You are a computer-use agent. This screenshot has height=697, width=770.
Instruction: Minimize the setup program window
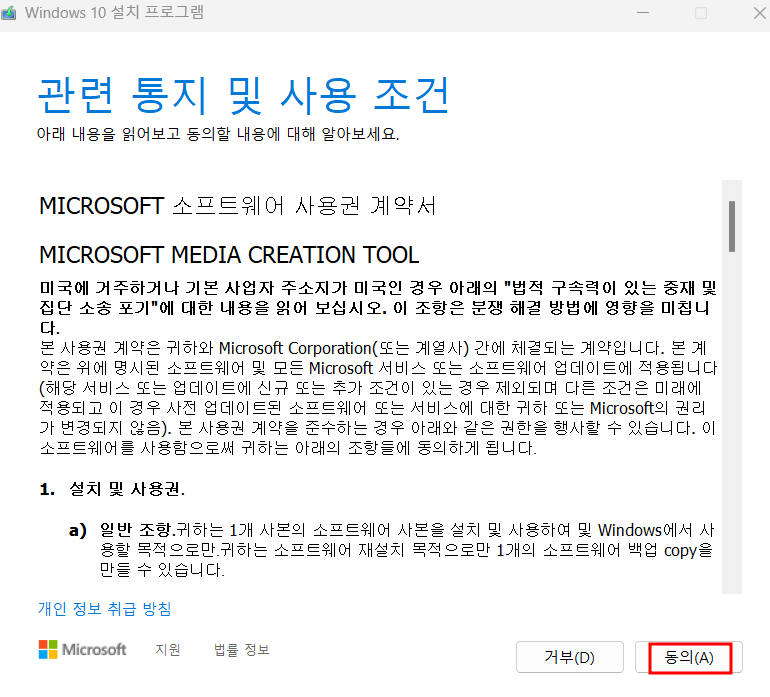pos(643,13)
